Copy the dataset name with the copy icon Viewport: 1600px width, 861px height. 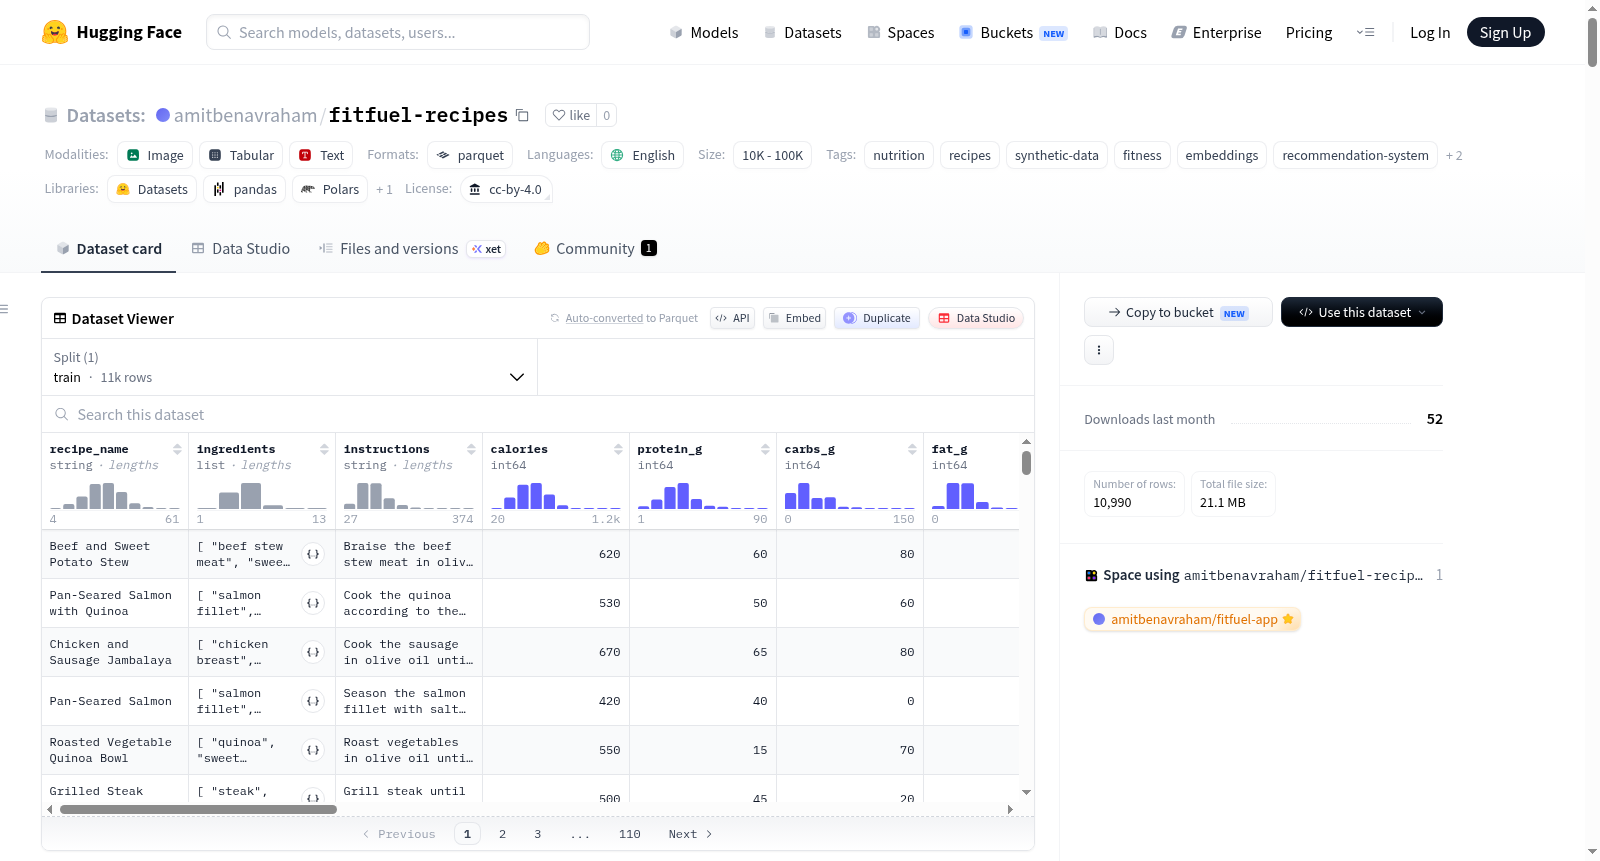(522, 115)
